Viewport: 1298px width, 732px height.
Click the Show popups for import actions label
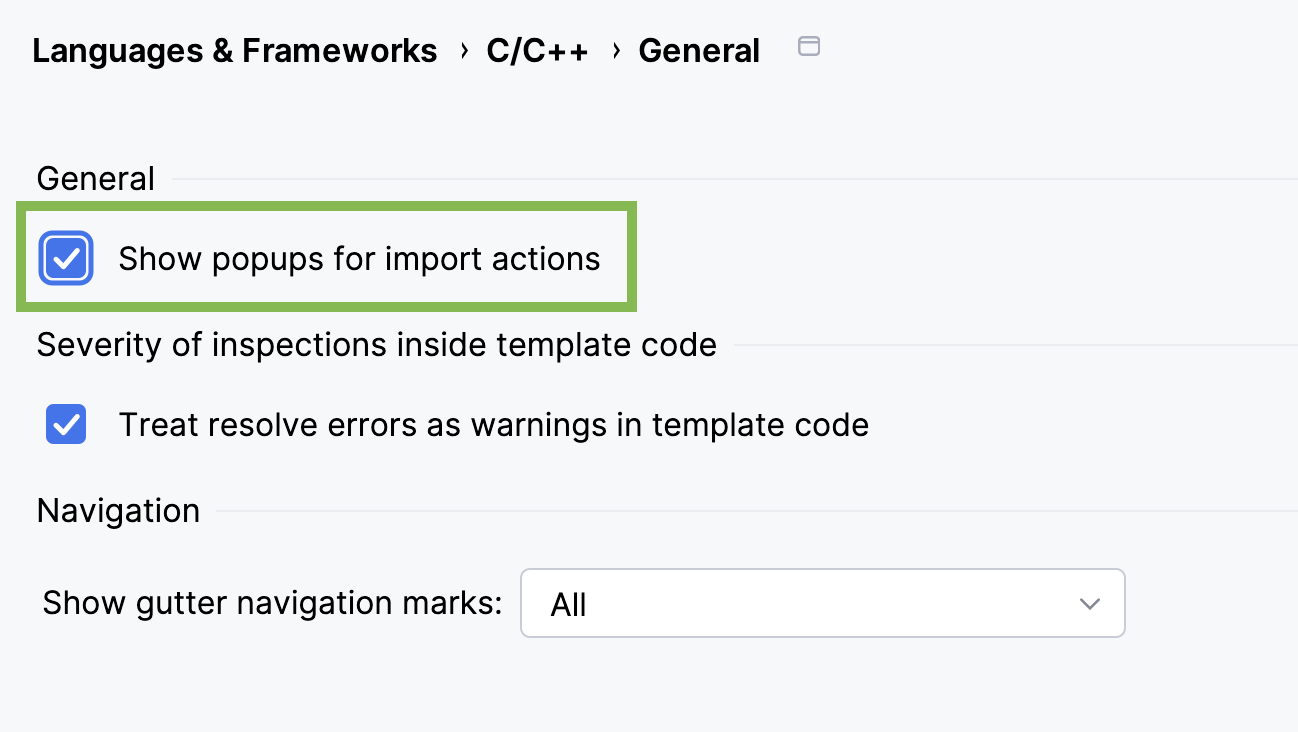click(x=359, y=258)
